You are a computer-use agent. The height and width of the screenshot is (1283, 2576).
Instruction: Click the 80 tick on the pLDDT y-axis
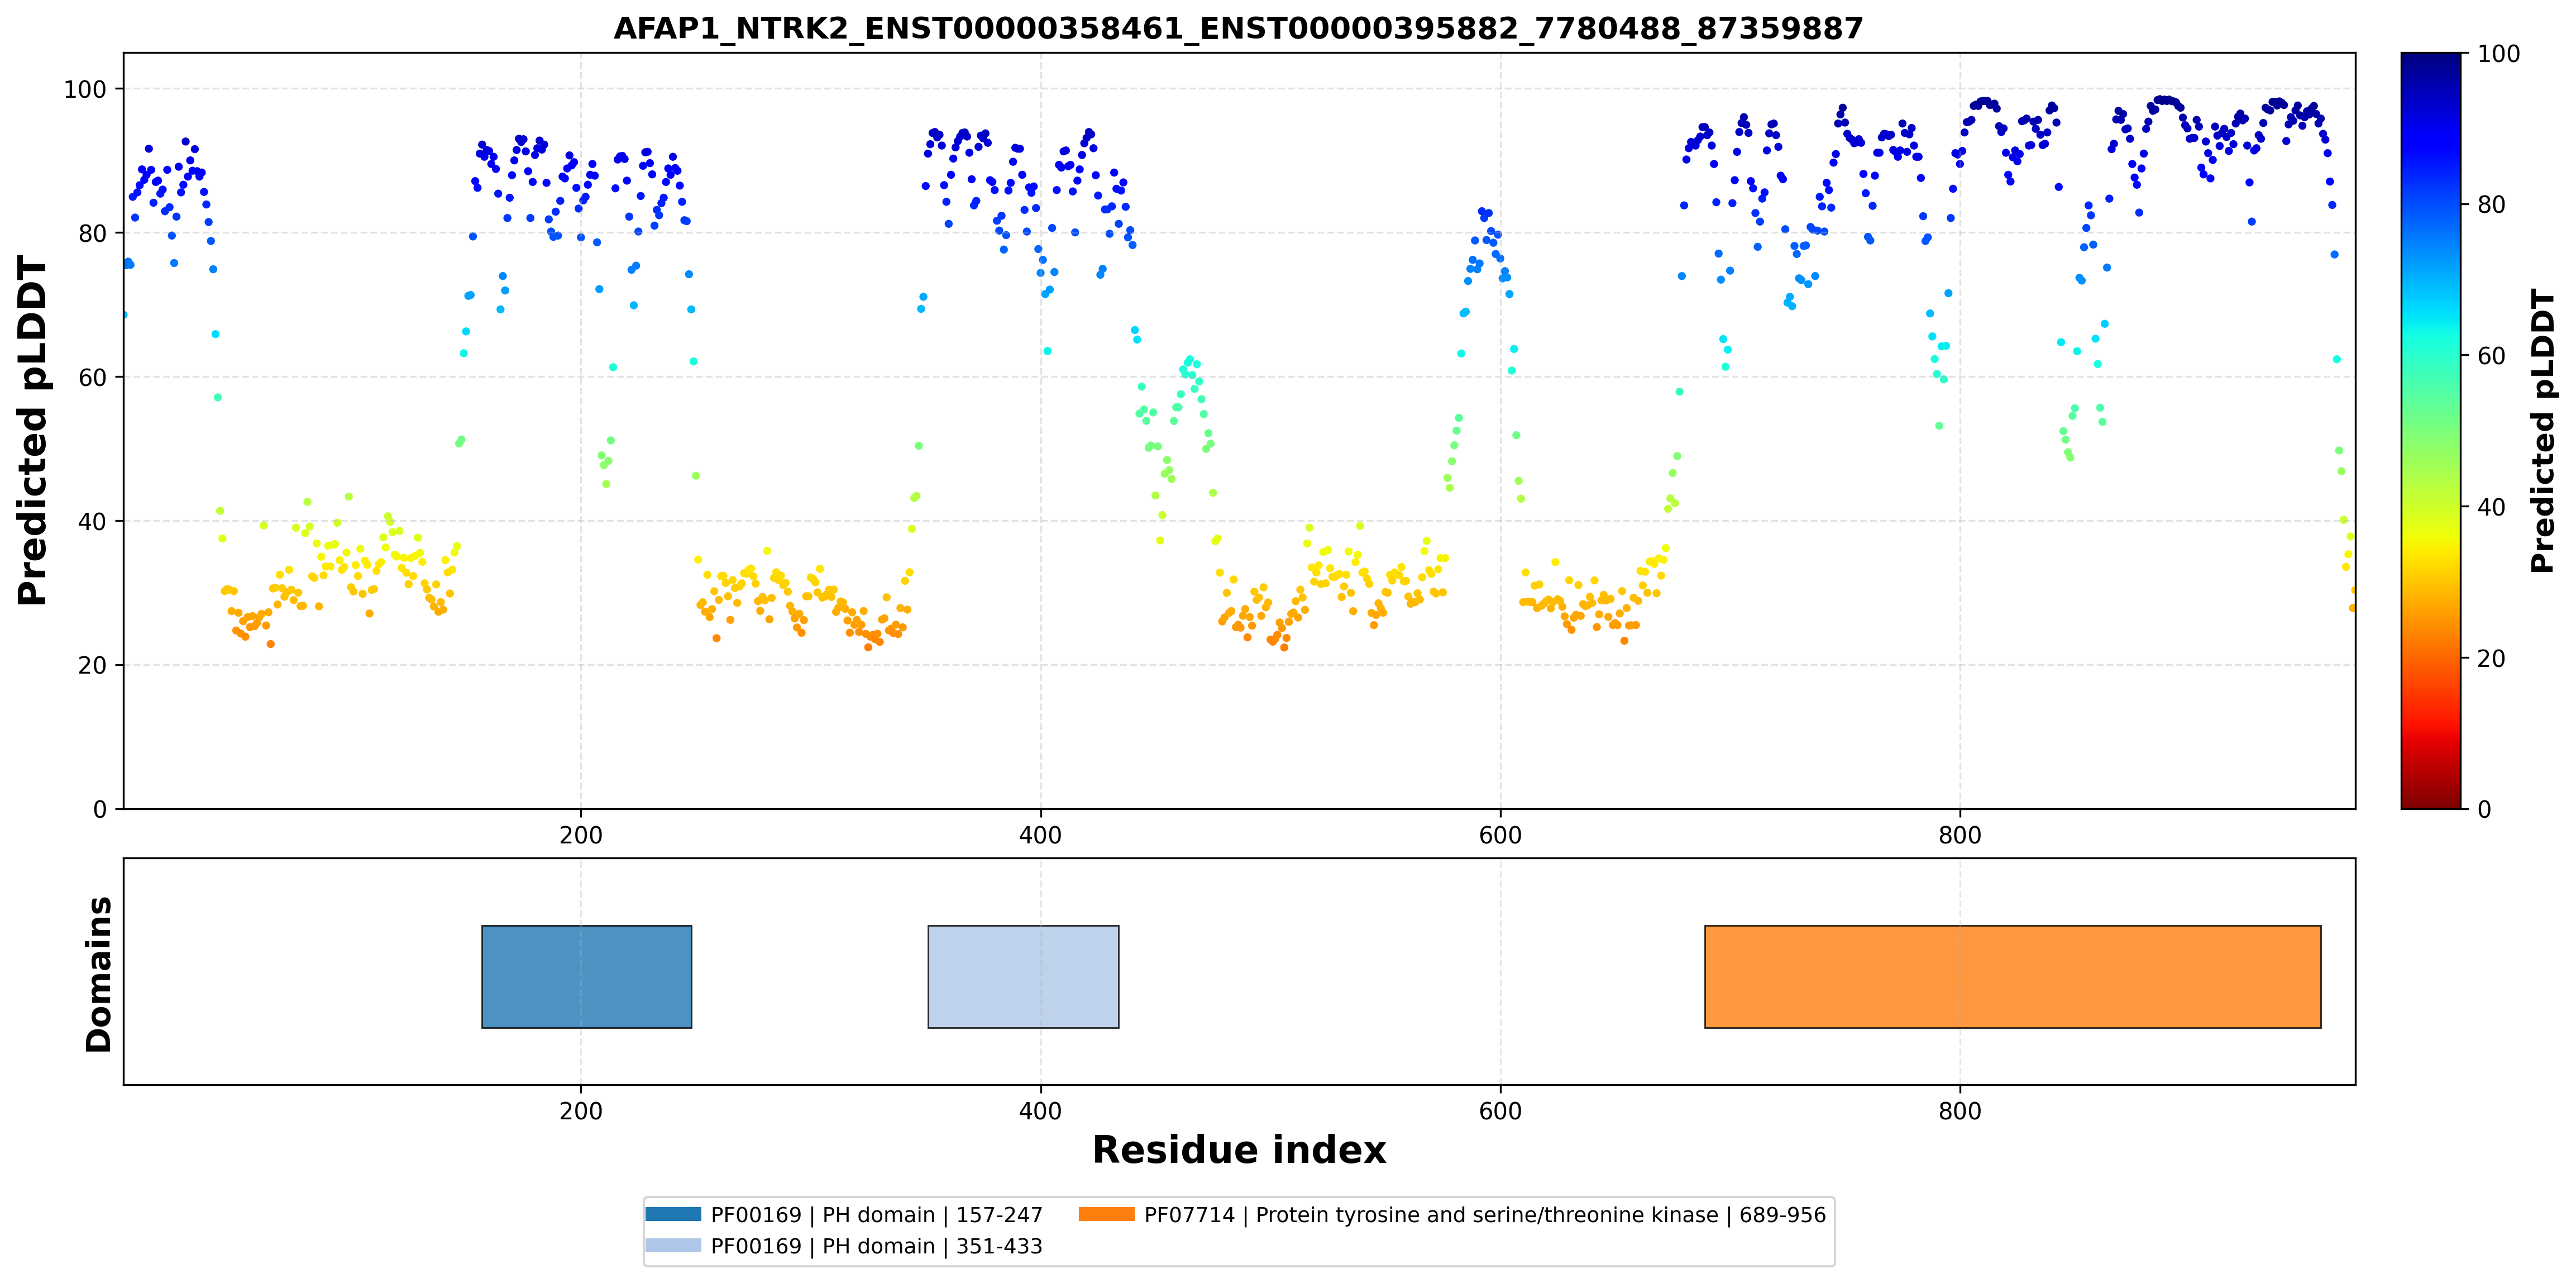click(x=92, y=233)
